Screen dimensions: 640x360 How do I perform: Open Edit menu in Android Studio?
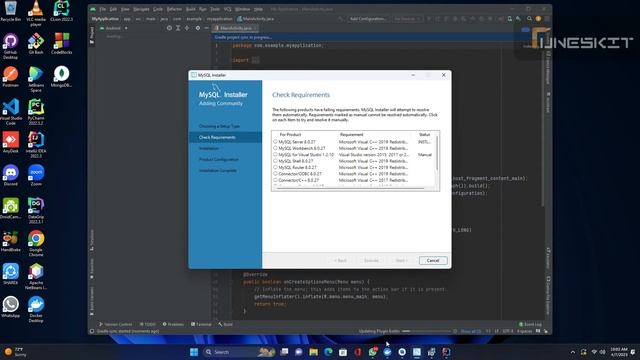[x=113, y=9]
